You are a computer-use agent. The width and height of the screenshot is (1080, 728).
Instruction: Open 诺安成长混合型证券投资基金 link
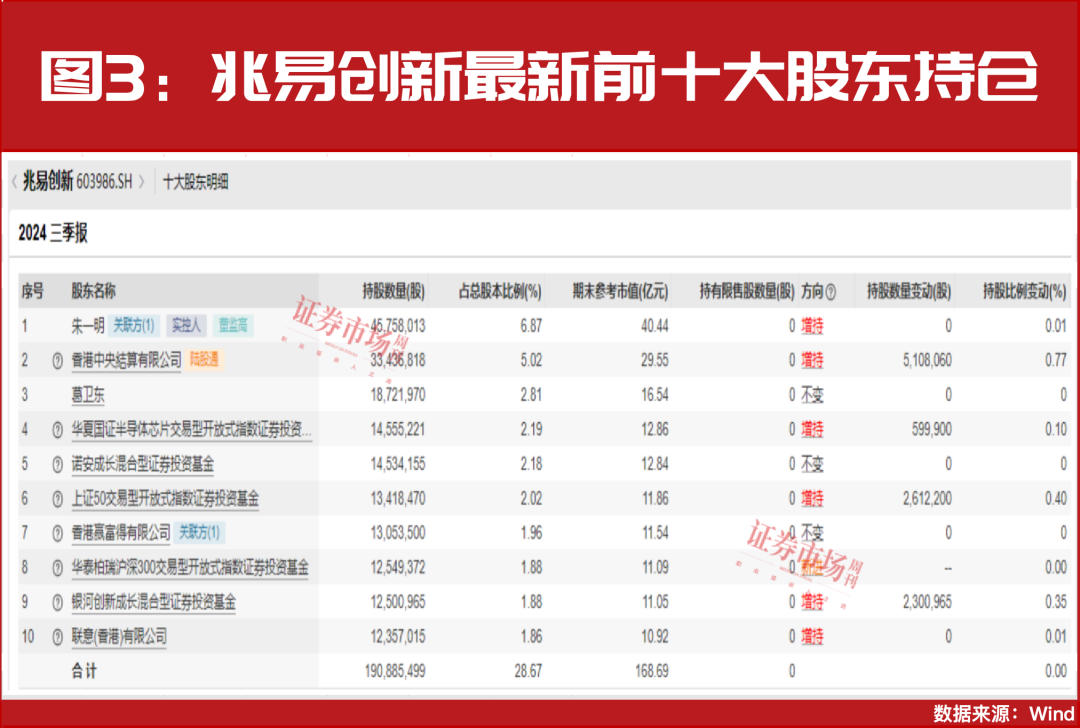(143, 464)
